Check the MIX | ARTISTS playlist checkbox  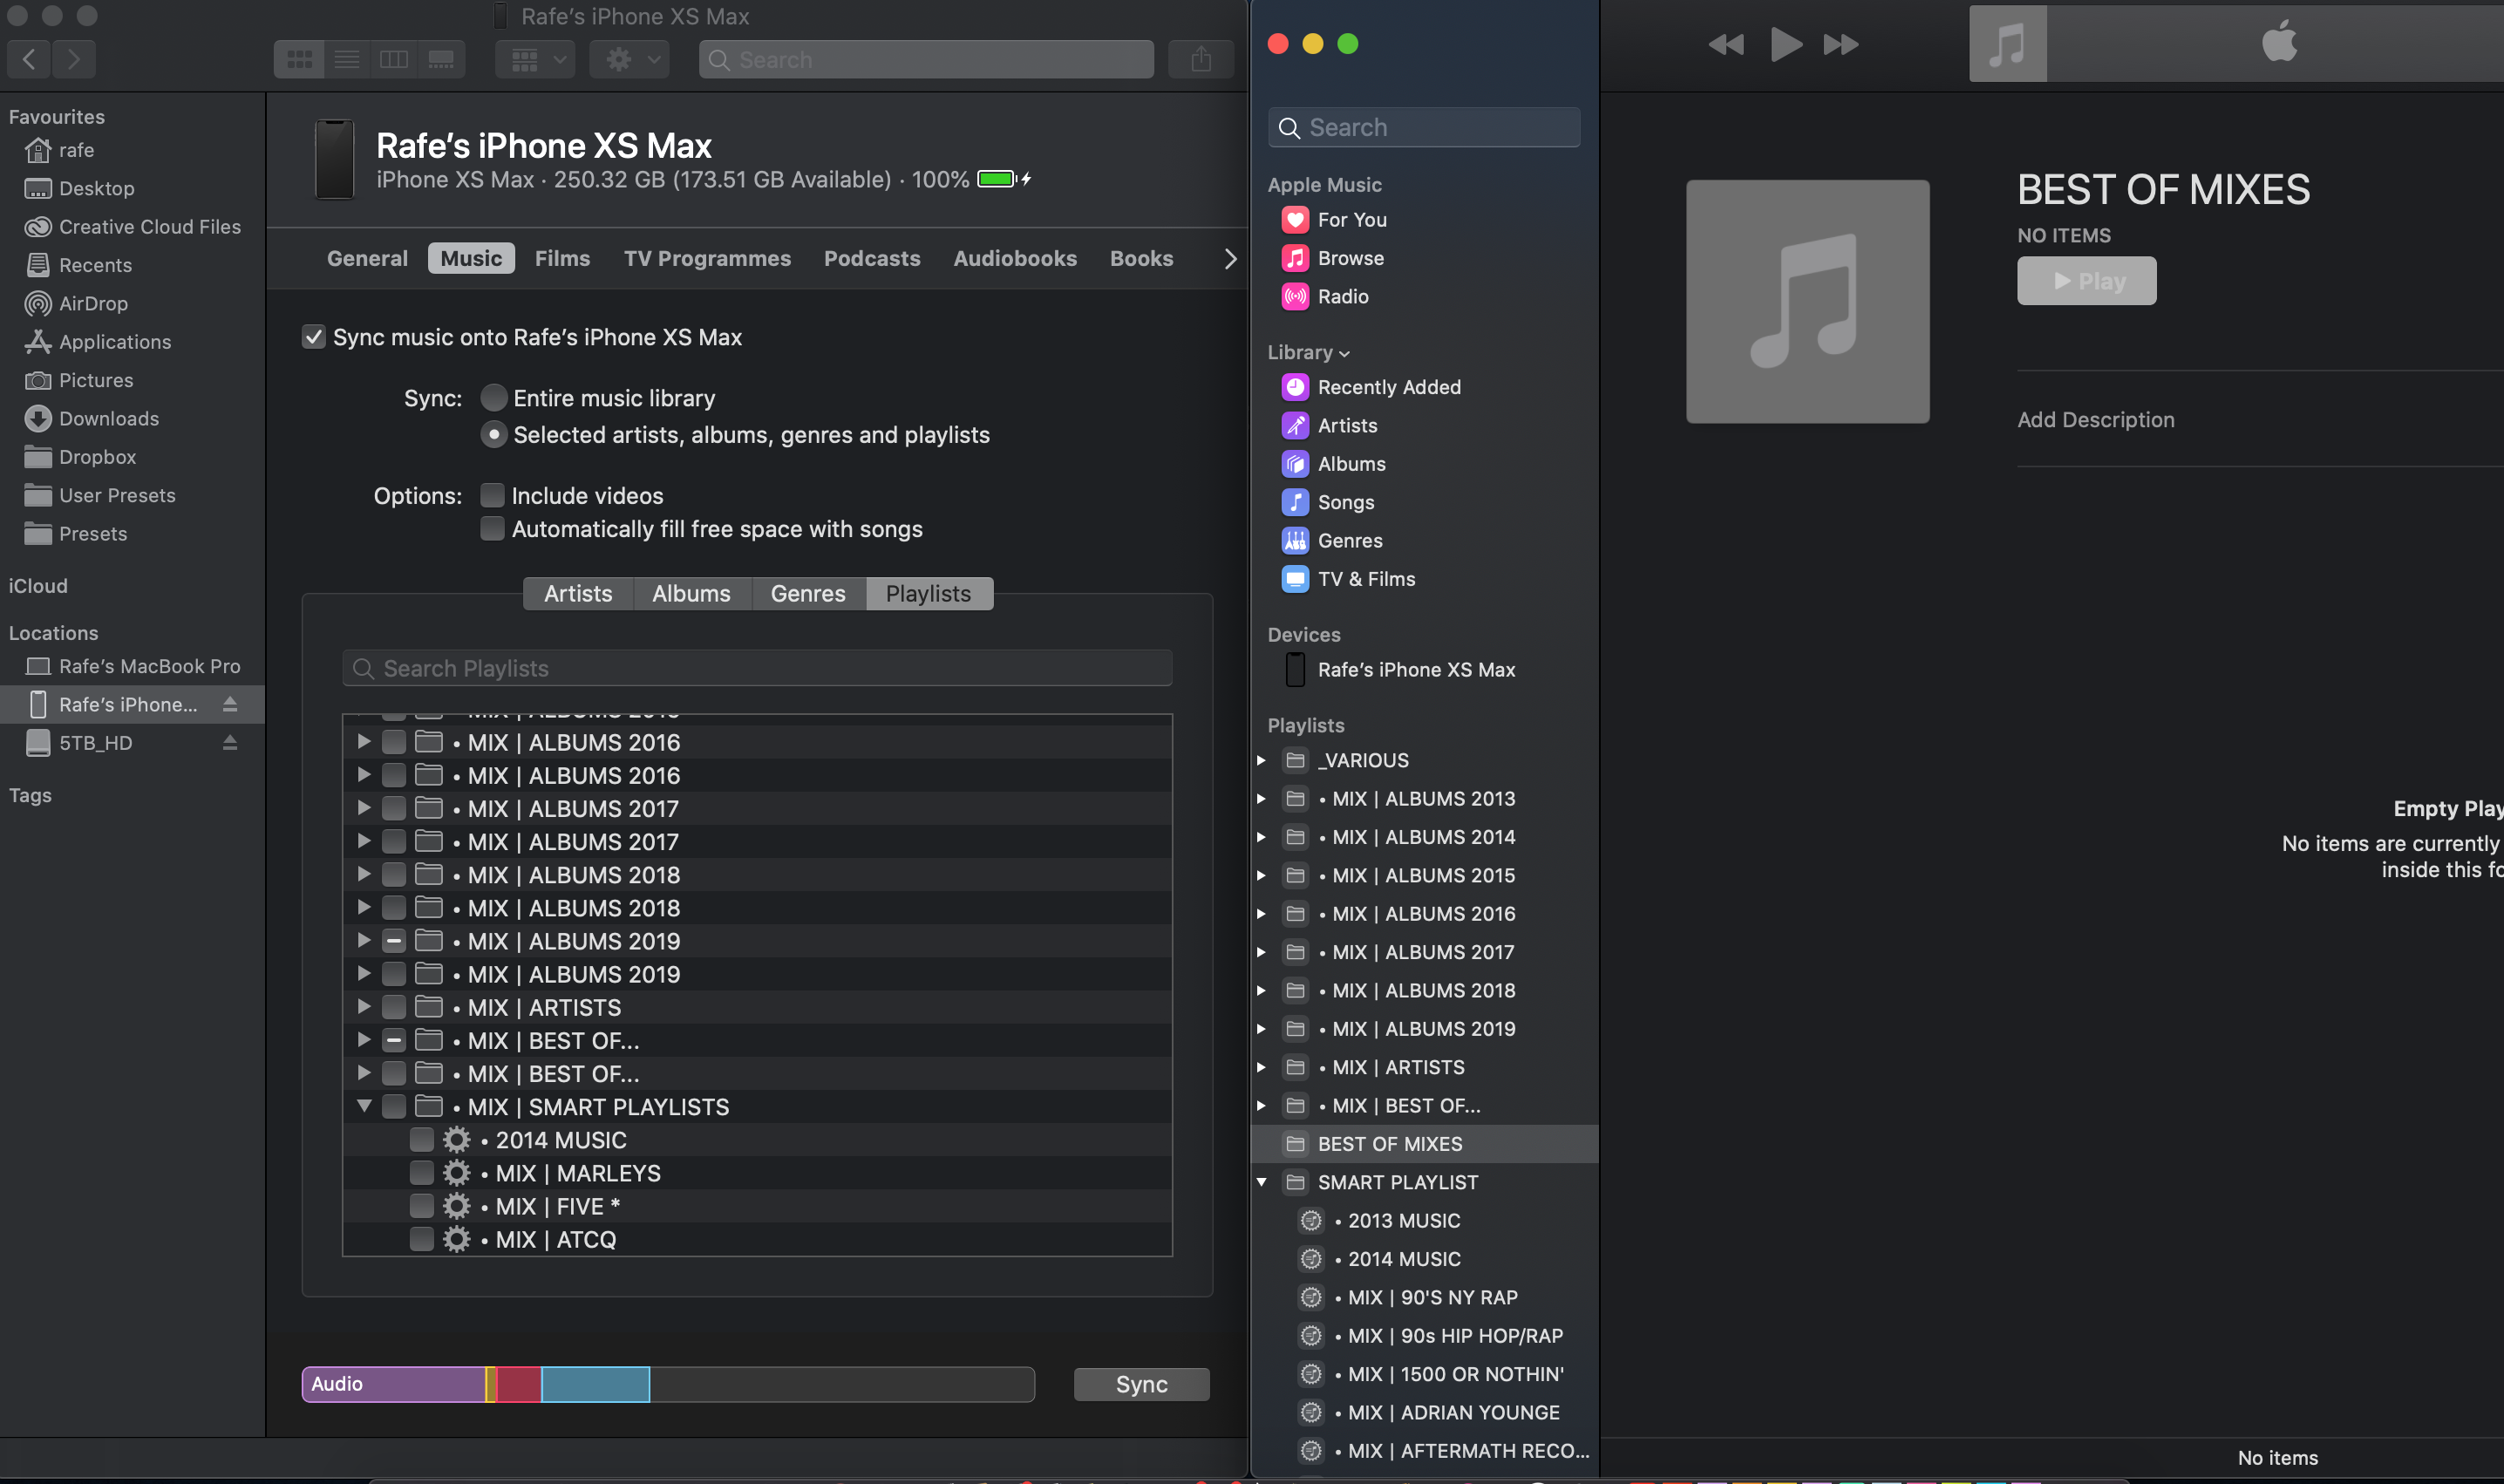(394, 1008)
